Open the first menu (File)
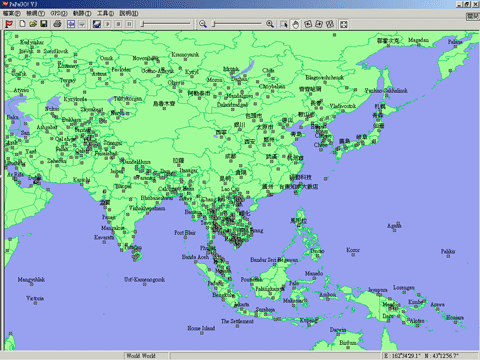The height and width of the screenshot is (360, 480). coord(12,13)
